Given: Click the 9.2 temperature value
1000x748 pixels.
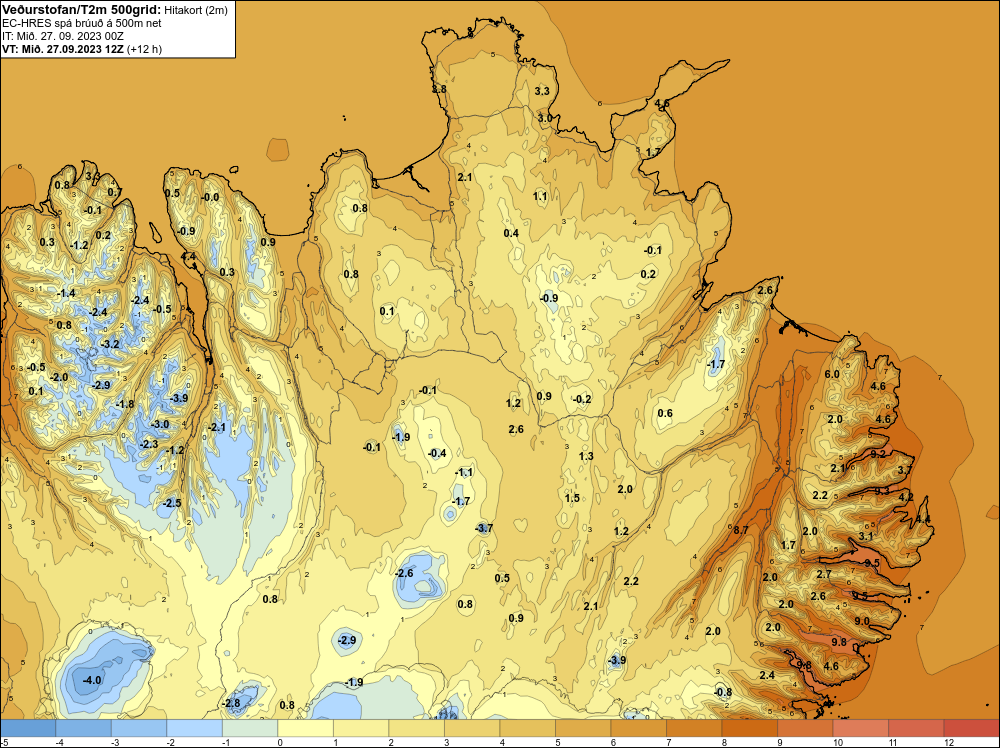Looking at the screenshot, I should pos(878,454).
